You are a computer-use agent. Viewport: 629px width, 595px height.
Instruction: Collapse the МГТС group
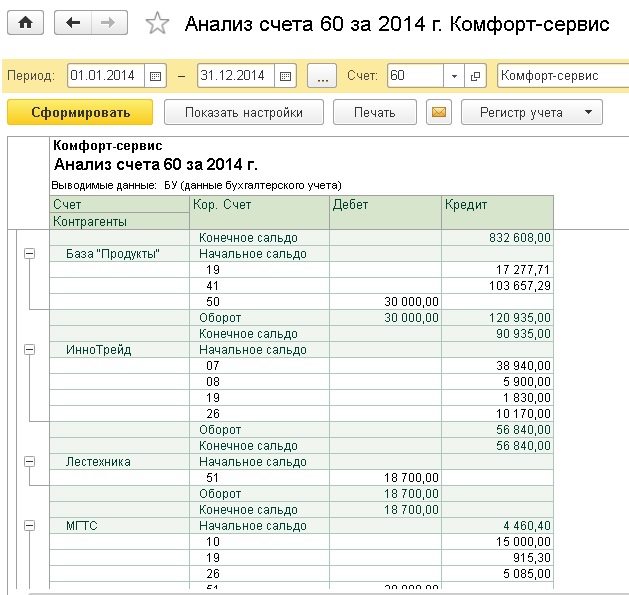(x=29, y=526)
